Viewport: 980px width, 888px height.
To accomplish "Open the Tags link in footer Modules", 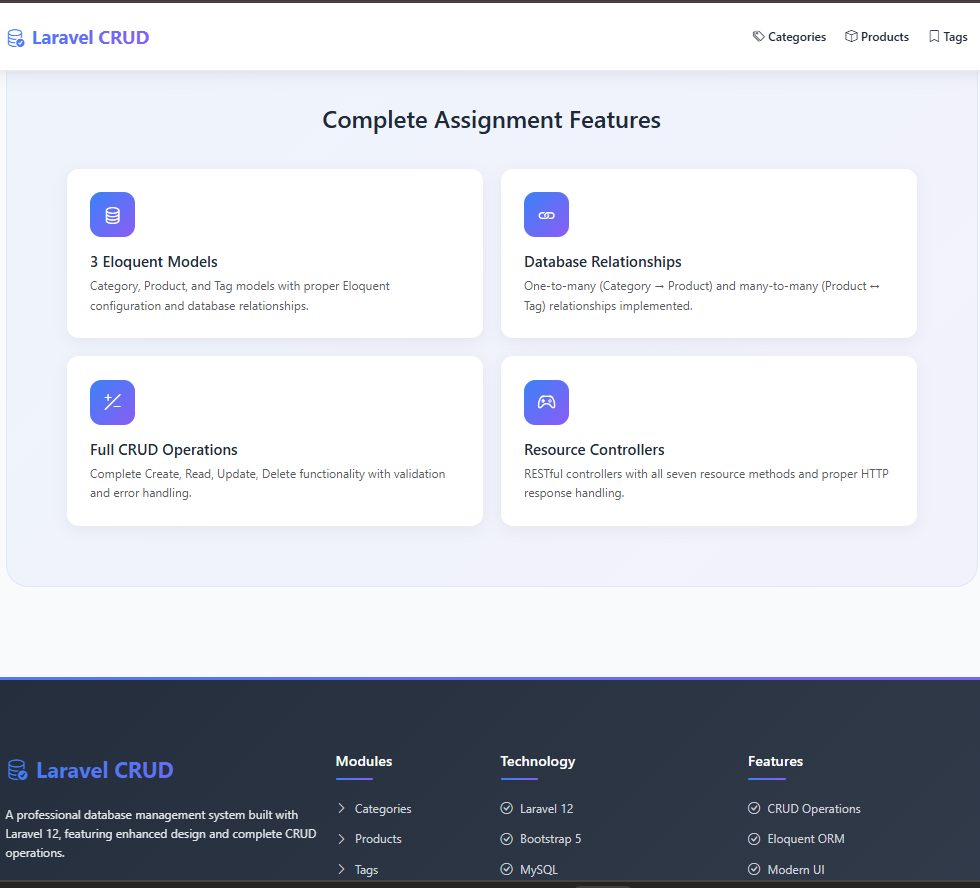I will [366, 869].
